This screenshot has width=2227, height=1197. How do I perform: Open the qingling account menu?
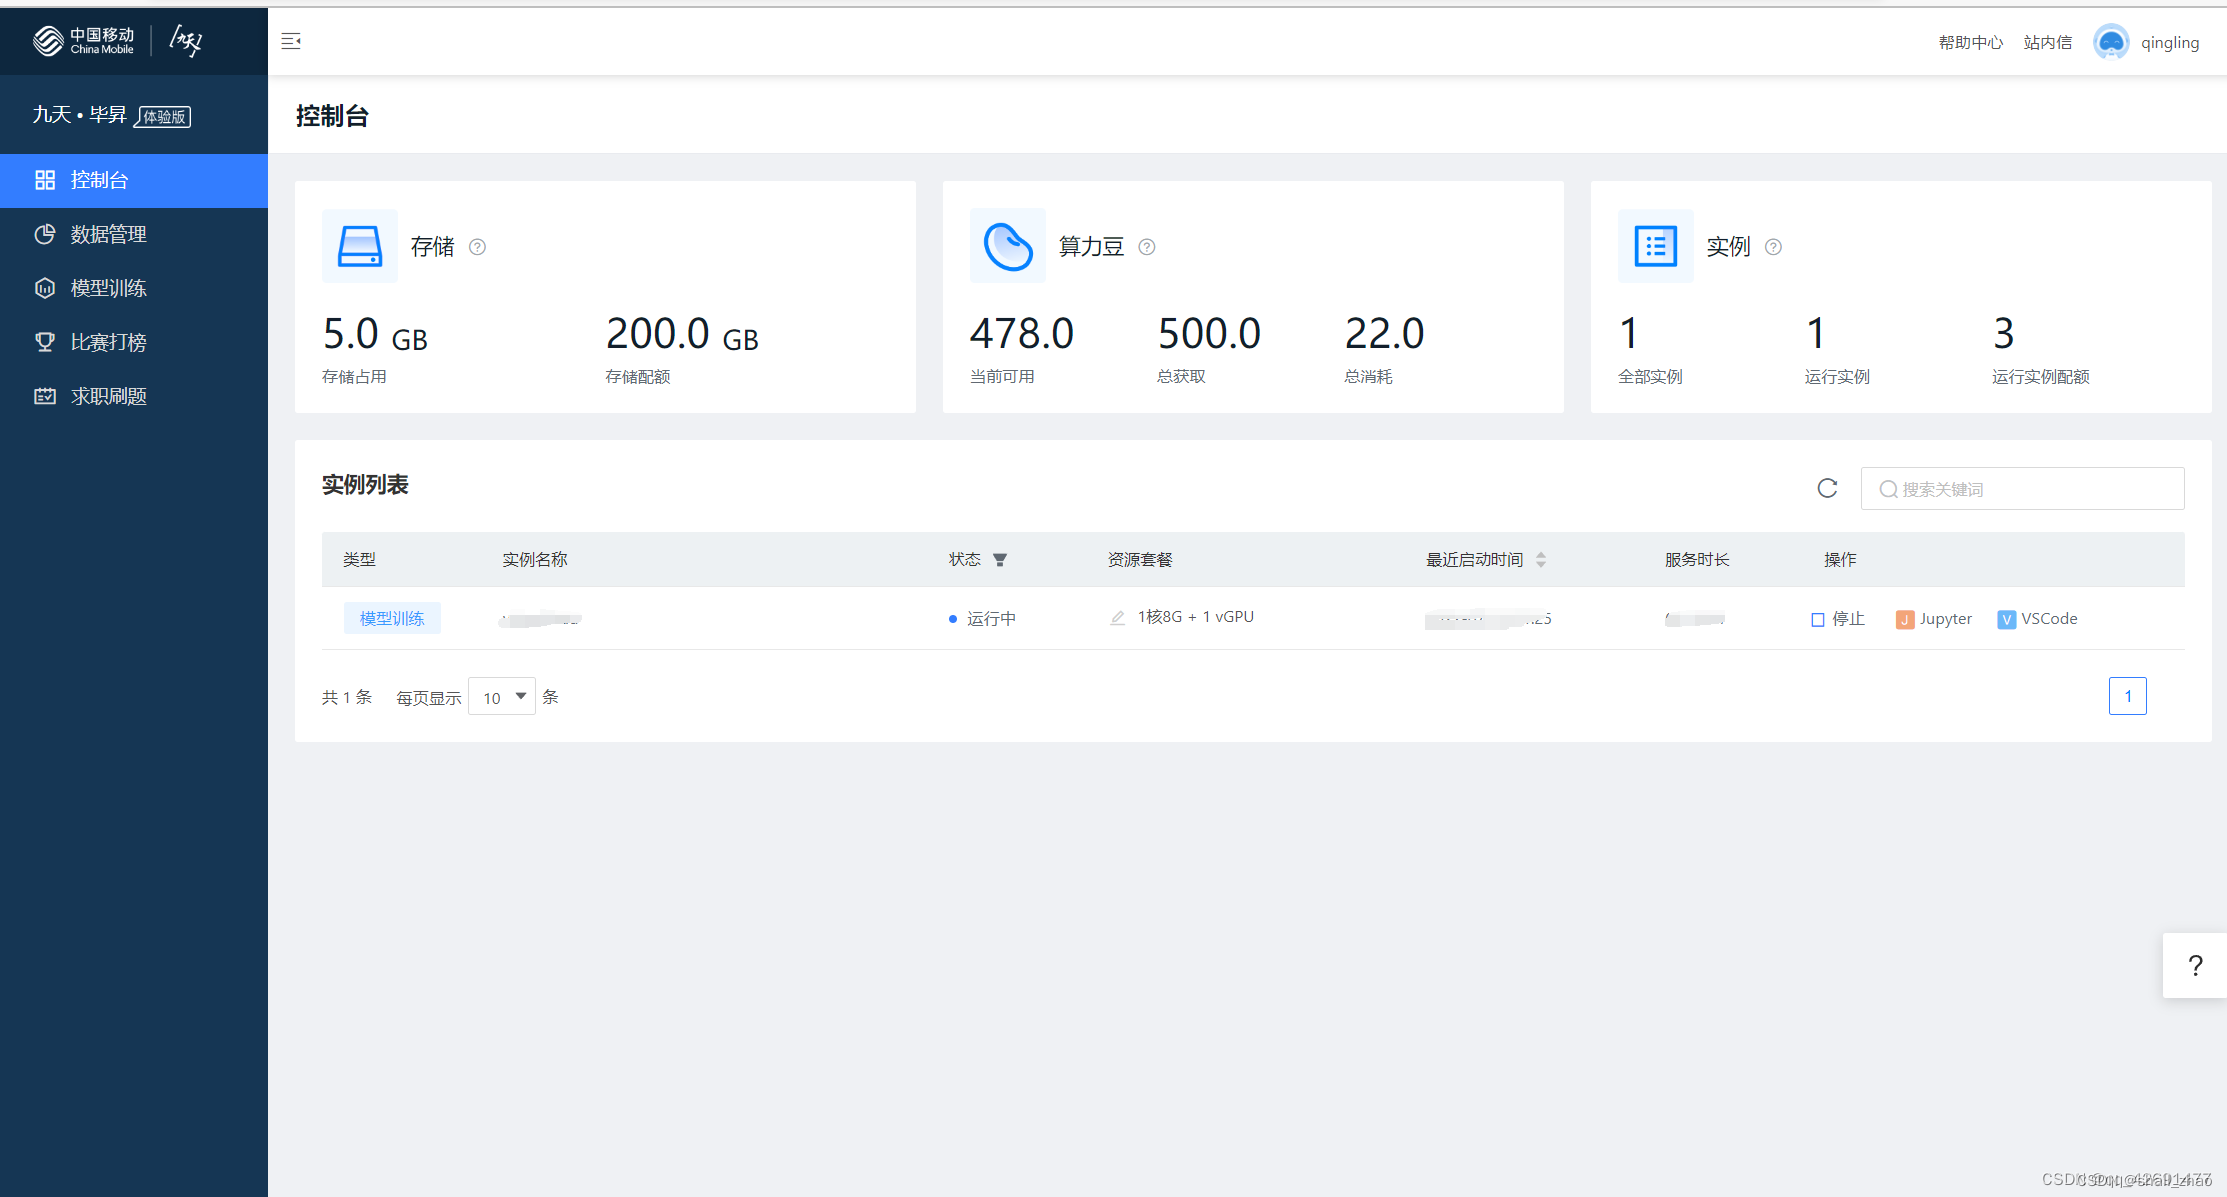[2170, 42]
